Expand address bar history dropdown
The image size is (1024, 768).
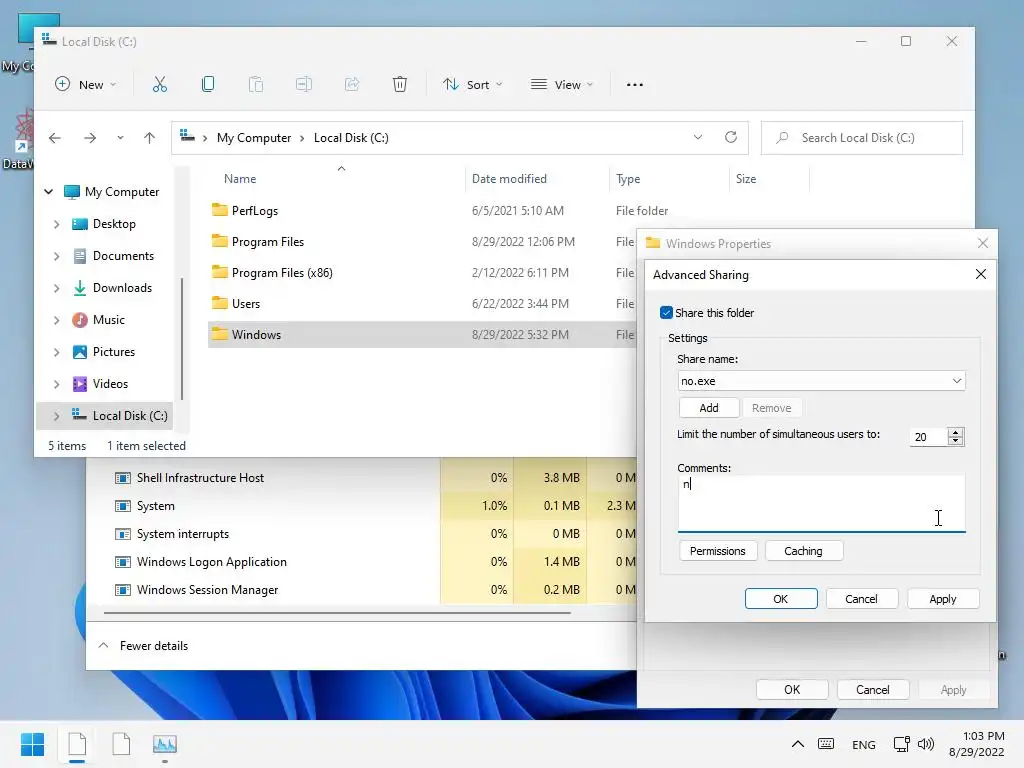point(697,137)
